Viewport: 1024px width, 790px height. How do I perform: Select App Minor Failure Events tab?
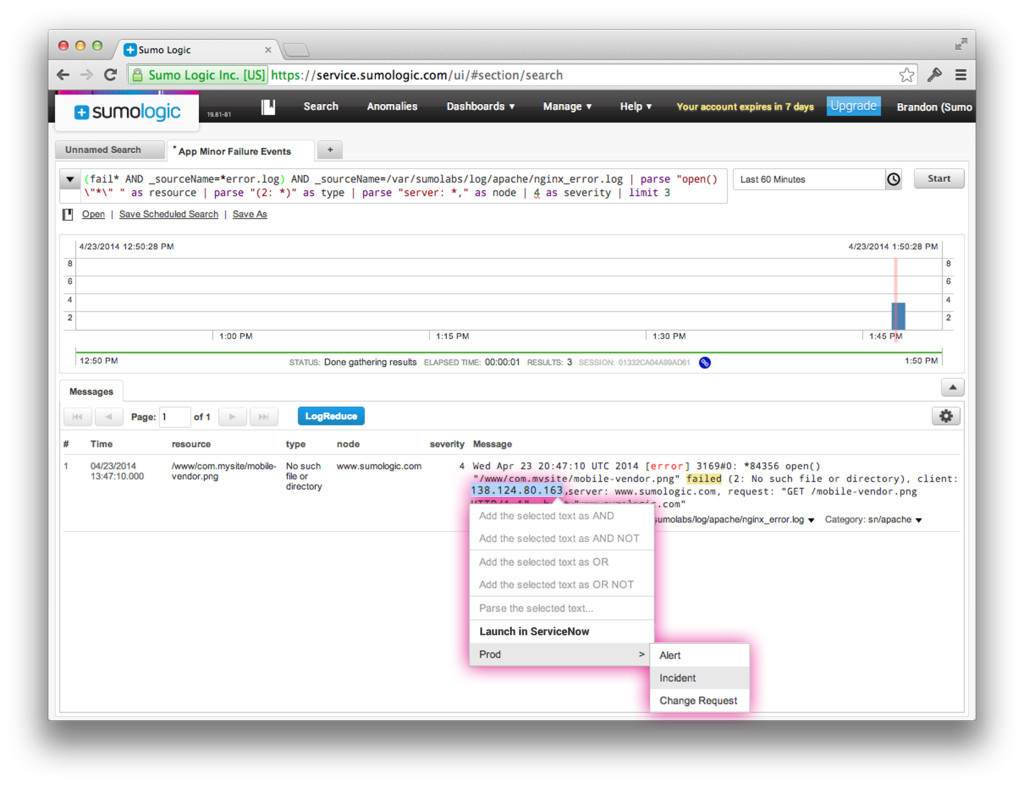241,151
